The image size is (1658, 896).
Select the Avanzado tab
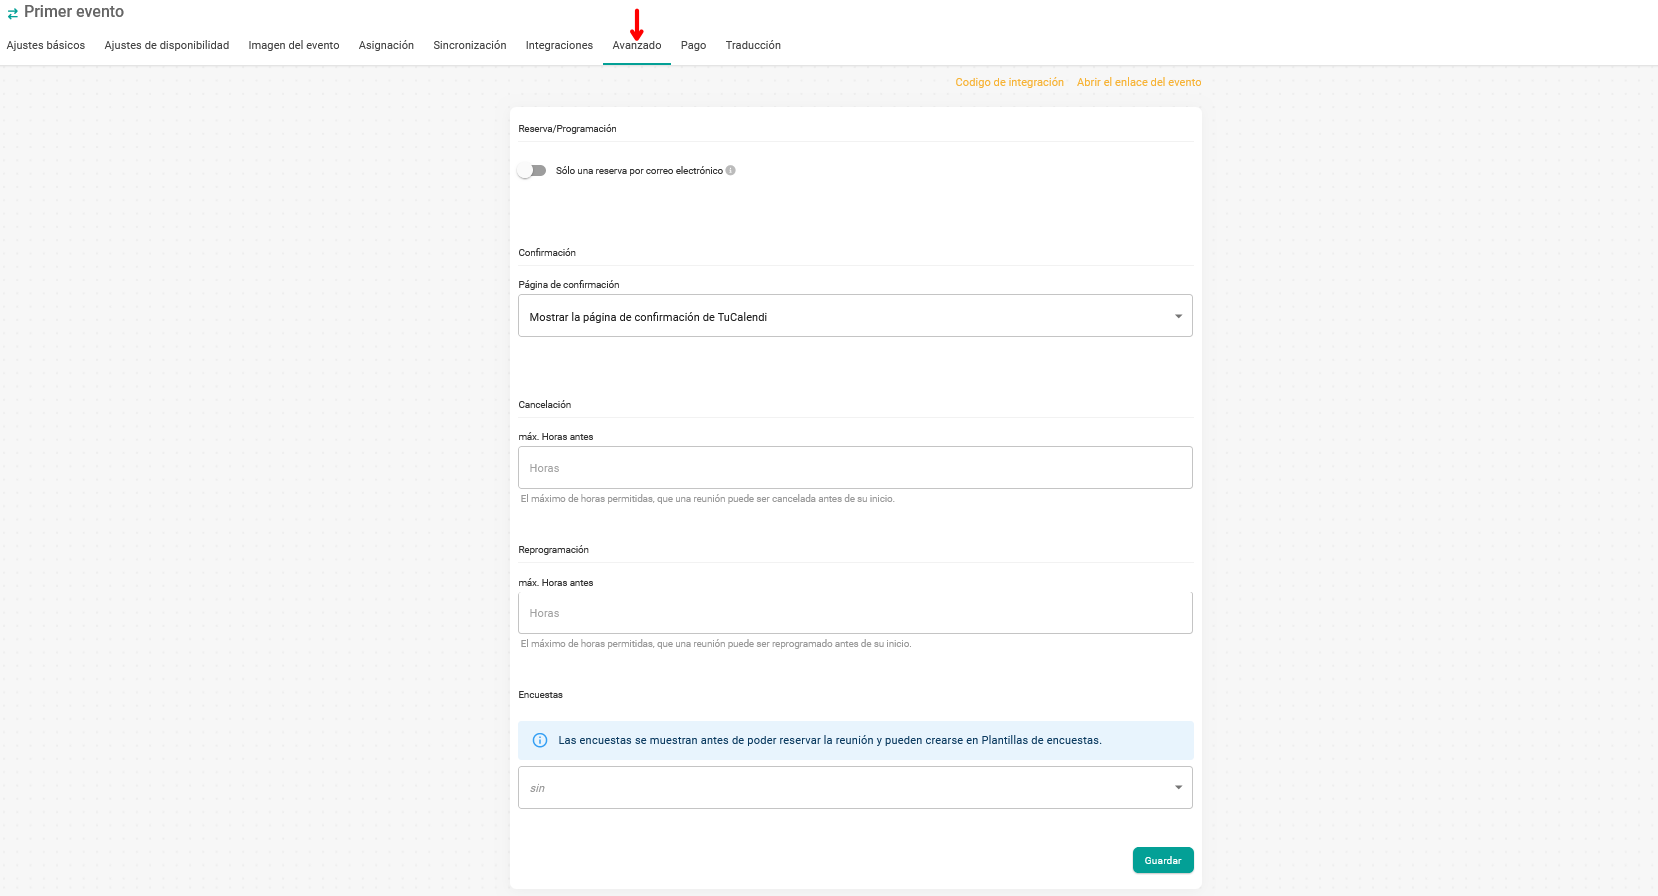pyautogui.click(x=637, y=46)
